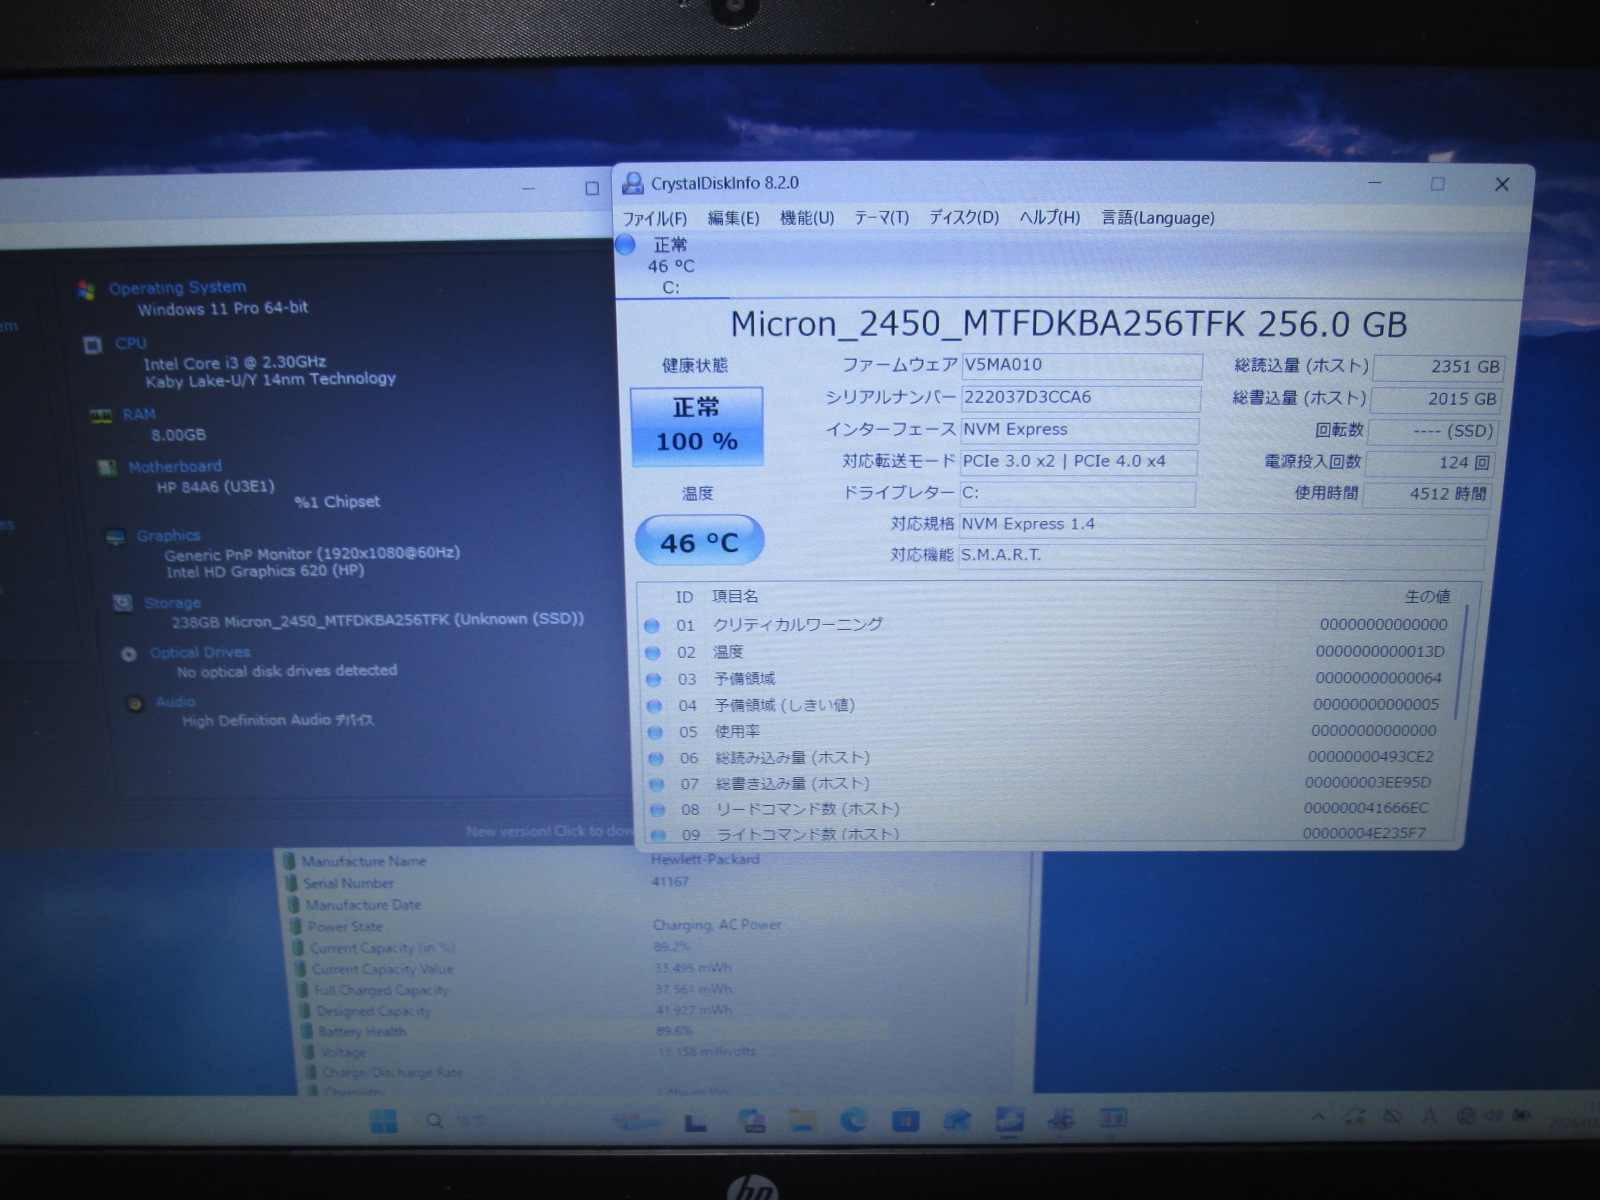Open File Explorer from the taskbar
This screenshot has height=1200, width=1600.
coord(802,1120)
